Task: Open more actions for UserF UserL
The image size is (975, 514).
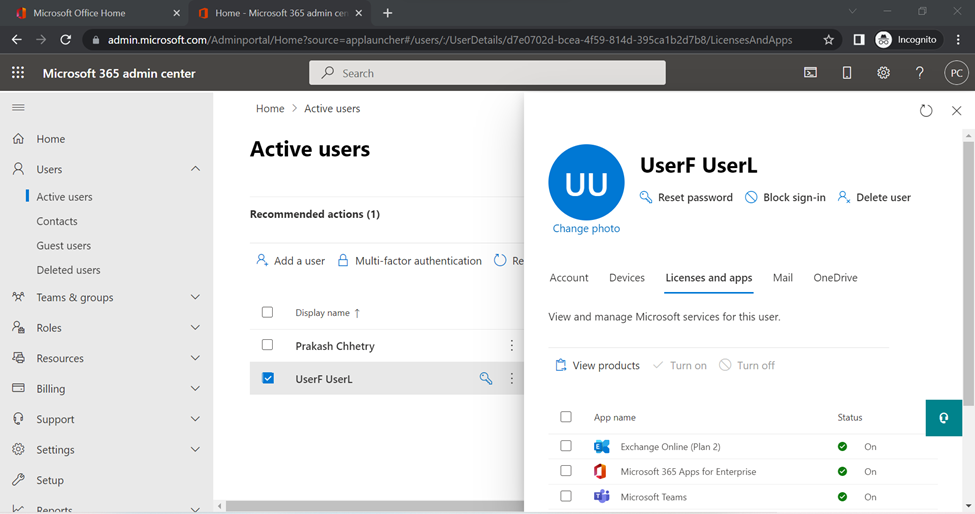Action: click(512, 378)
